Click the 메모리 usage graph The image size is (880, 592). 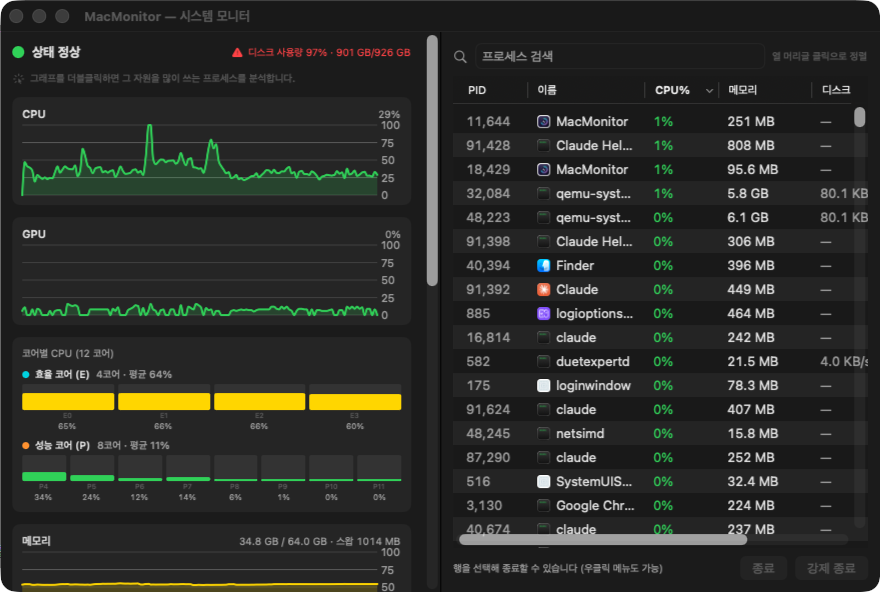coord(199,571)
